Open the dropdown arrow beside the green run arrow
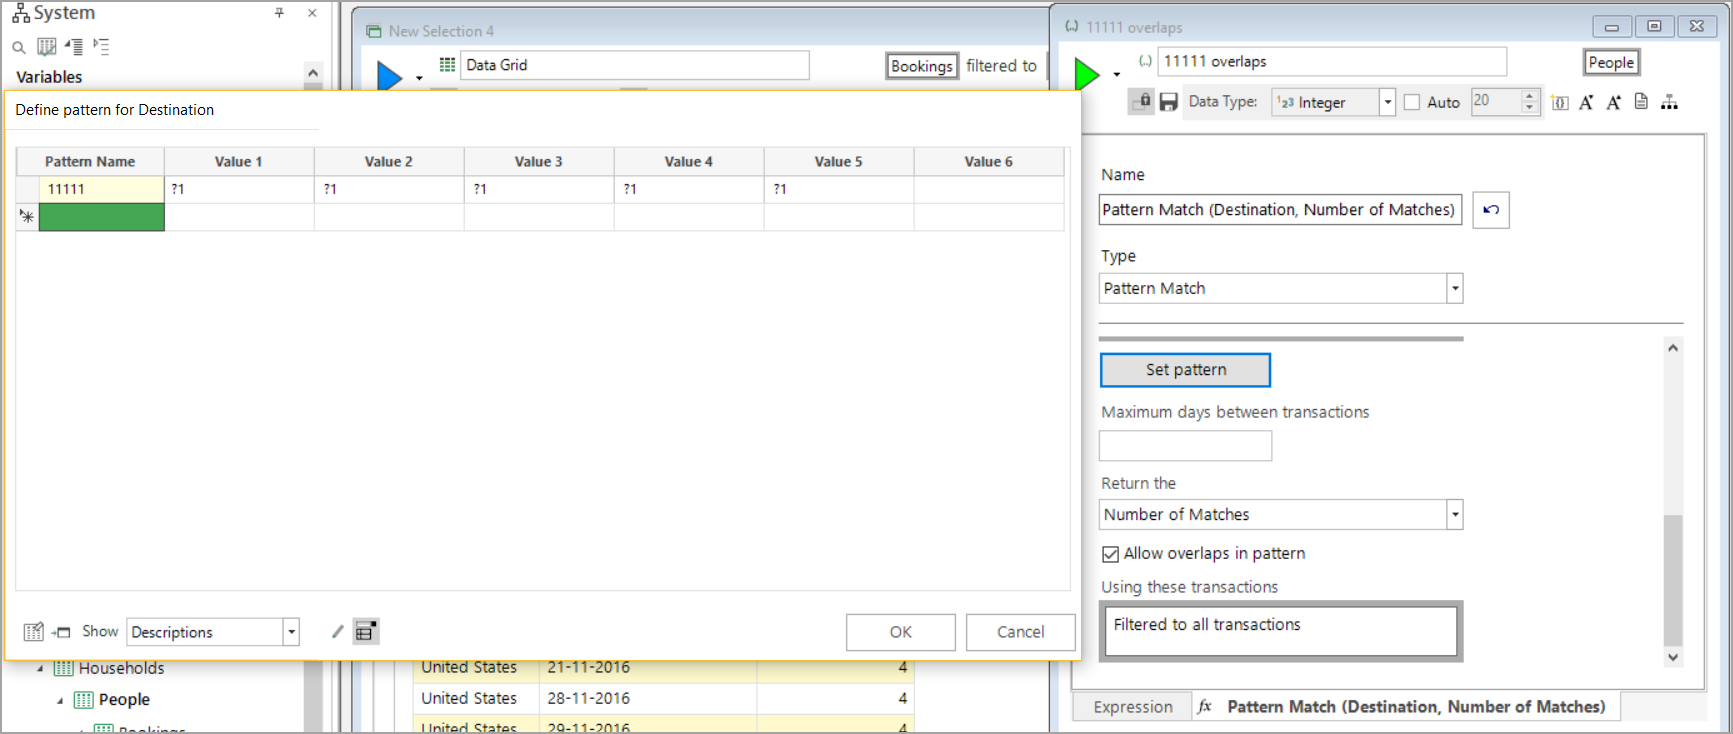The width and height of the screenshot is (1733, 734). 1117,74
